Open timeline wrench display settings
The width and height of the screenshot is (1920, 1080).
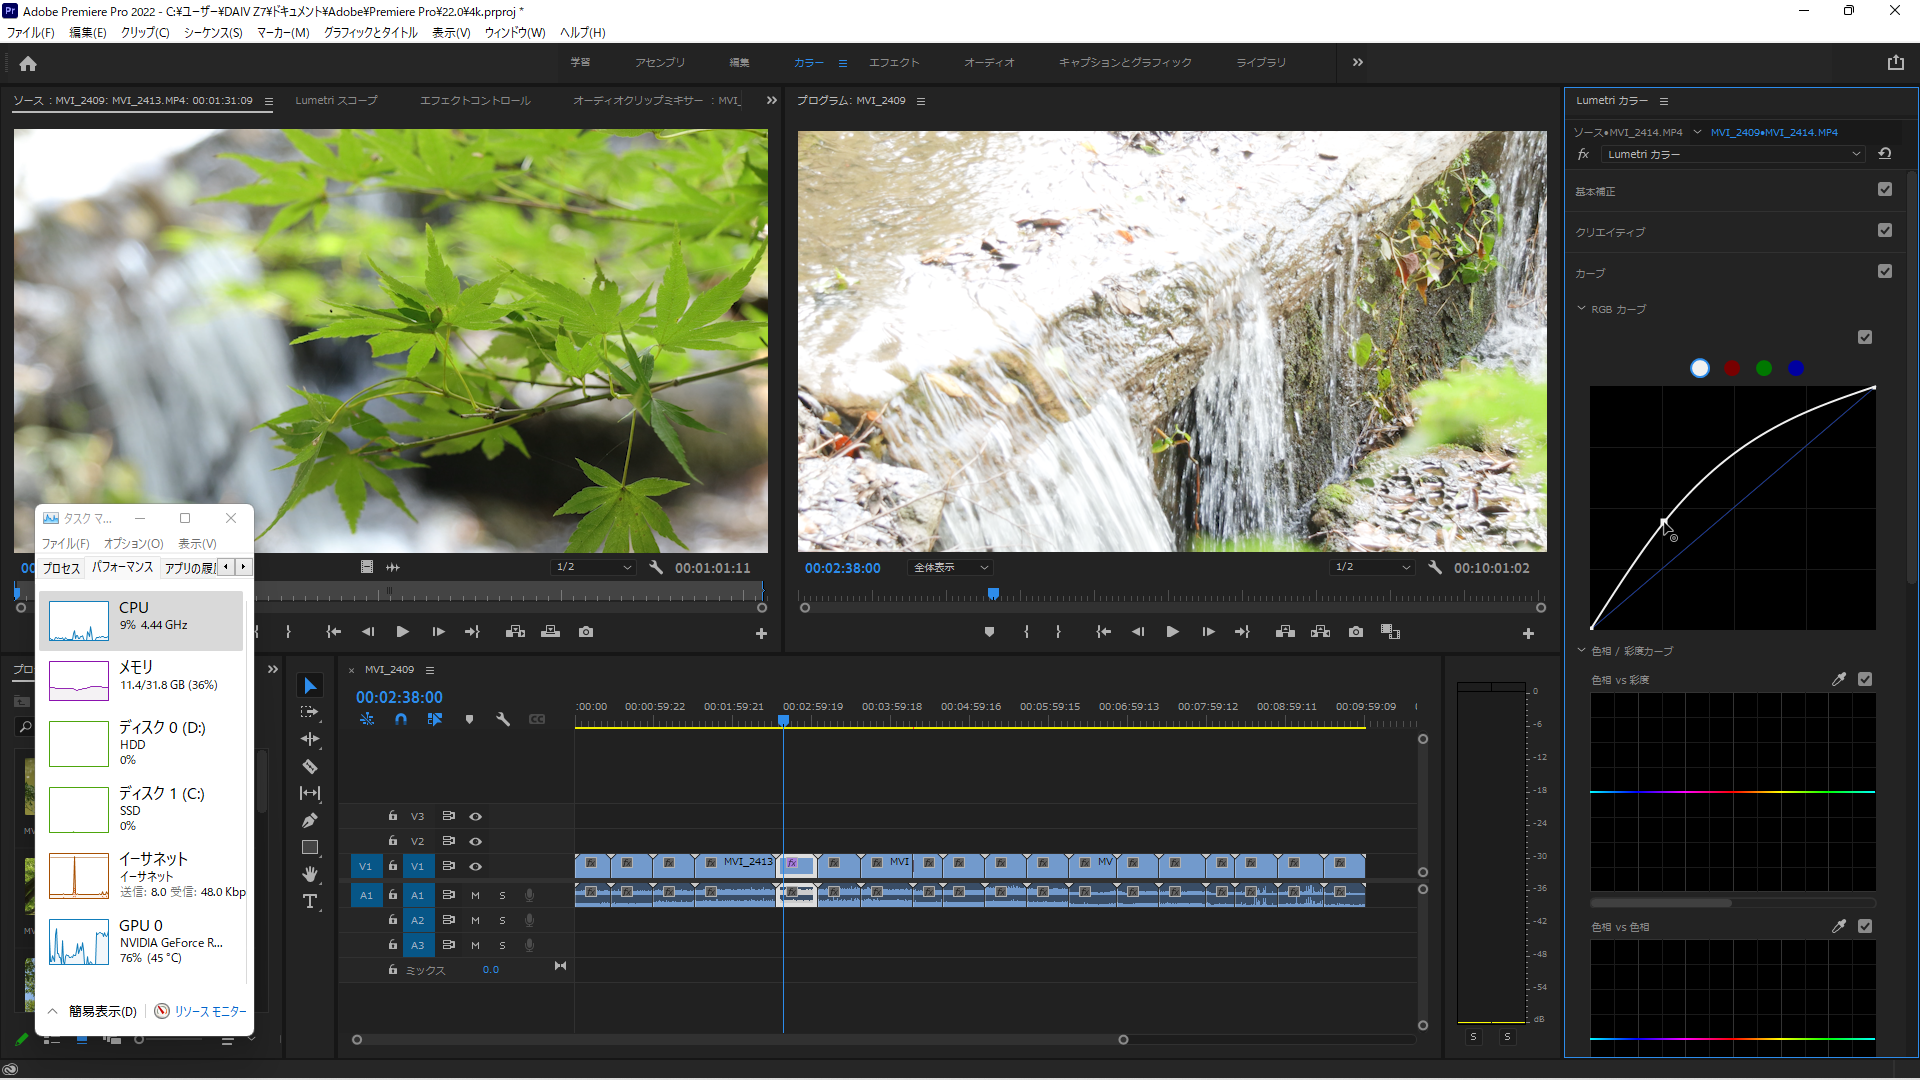[503, 719]
